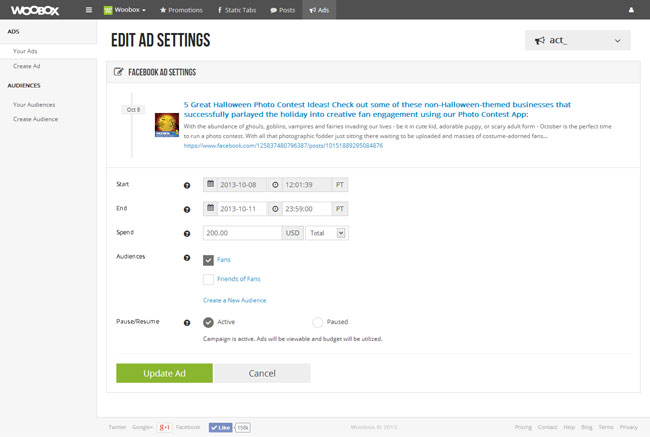Screen dimensions: 650x437
Task: Open the 5 Great Halloween Photo Contest post title
Action: click(x=377, y=109)
